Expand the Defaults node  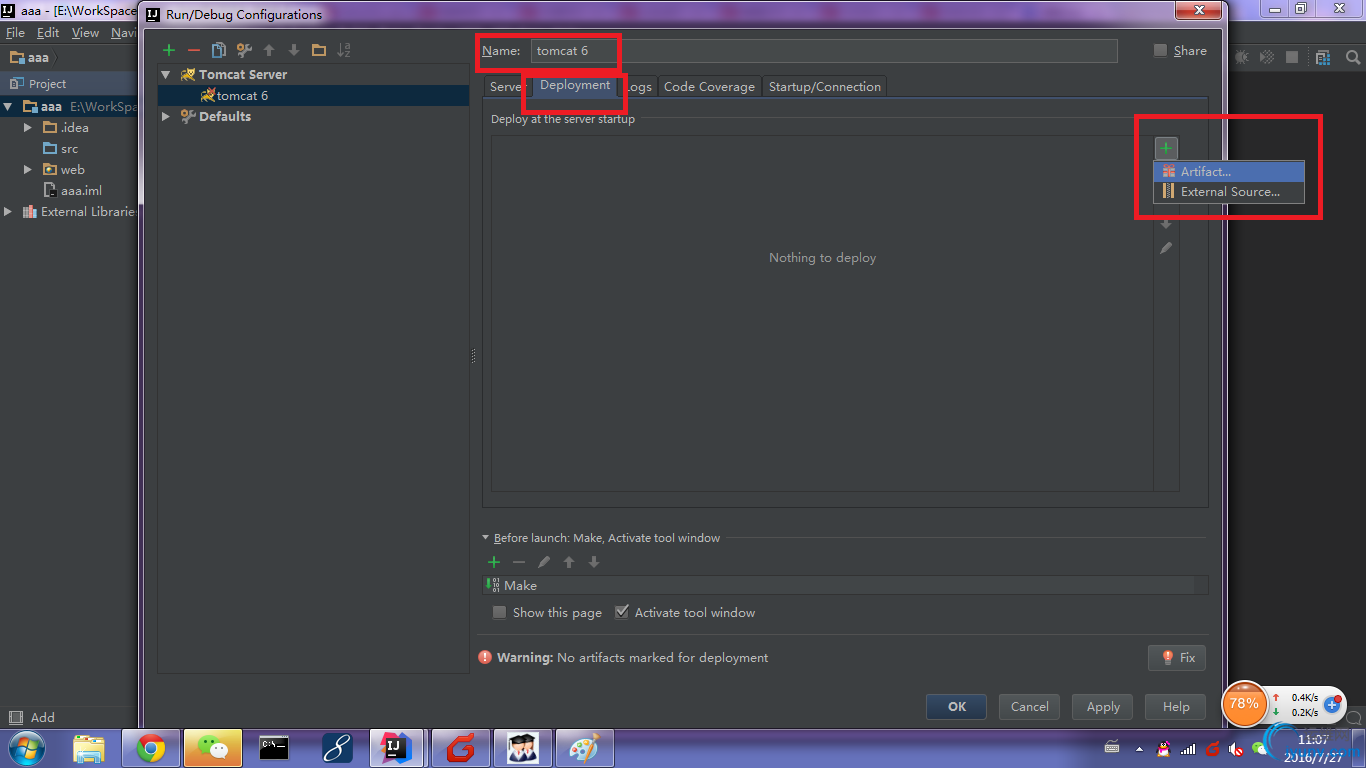point(166,117)
